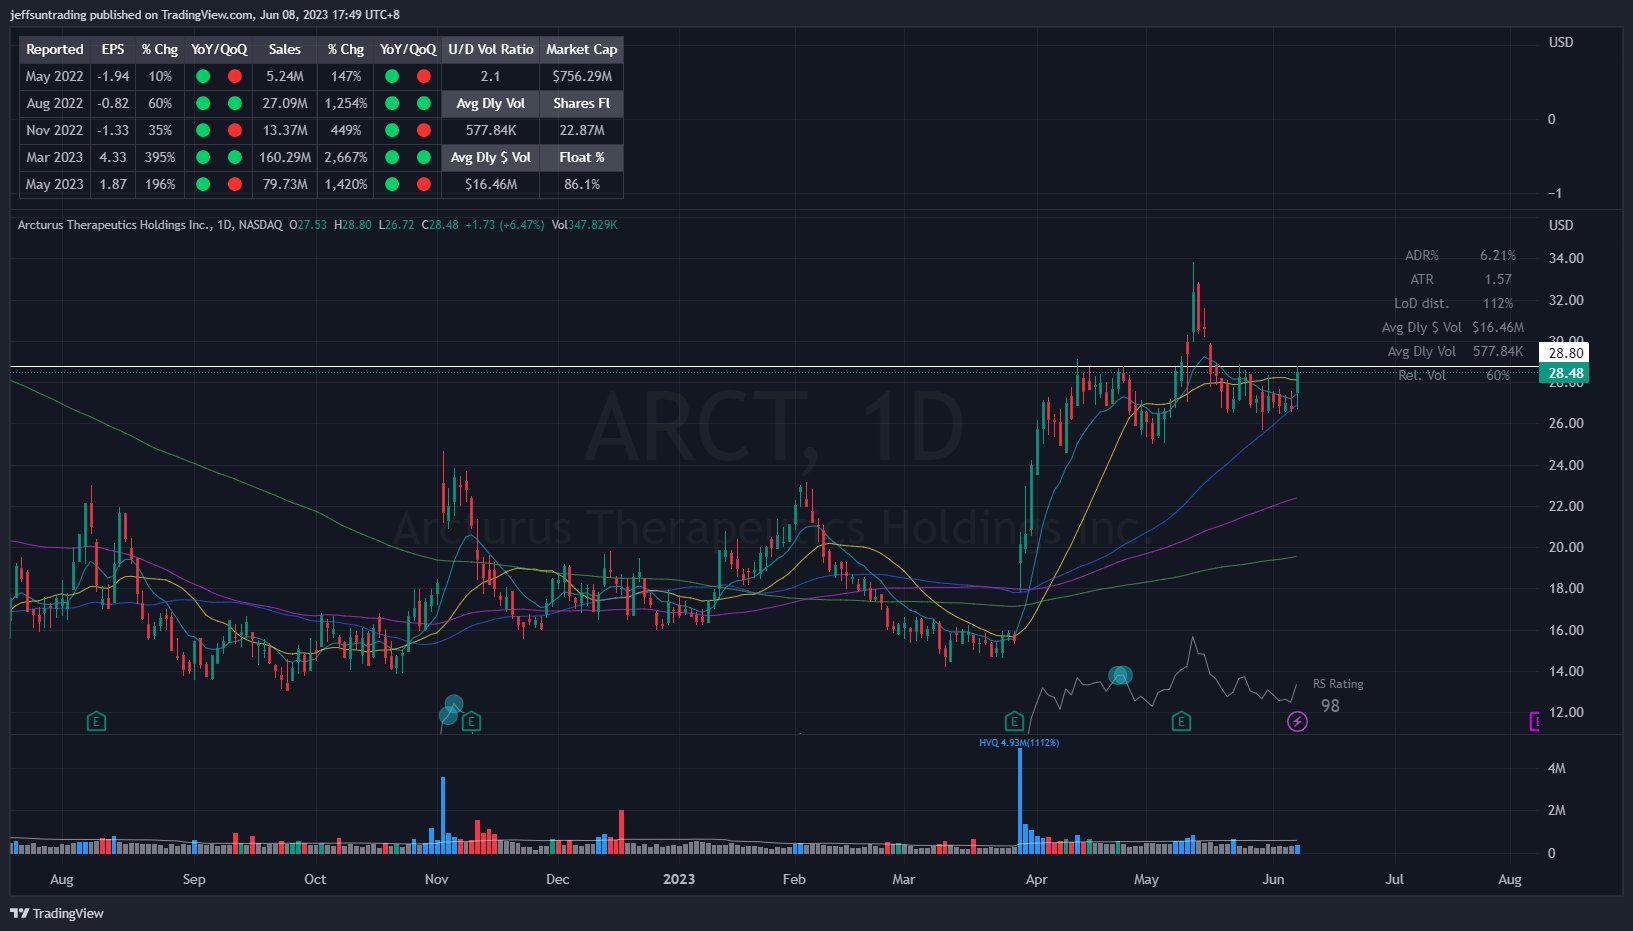Click the HVQ 4.93M(1112%) volume label

1019,742
